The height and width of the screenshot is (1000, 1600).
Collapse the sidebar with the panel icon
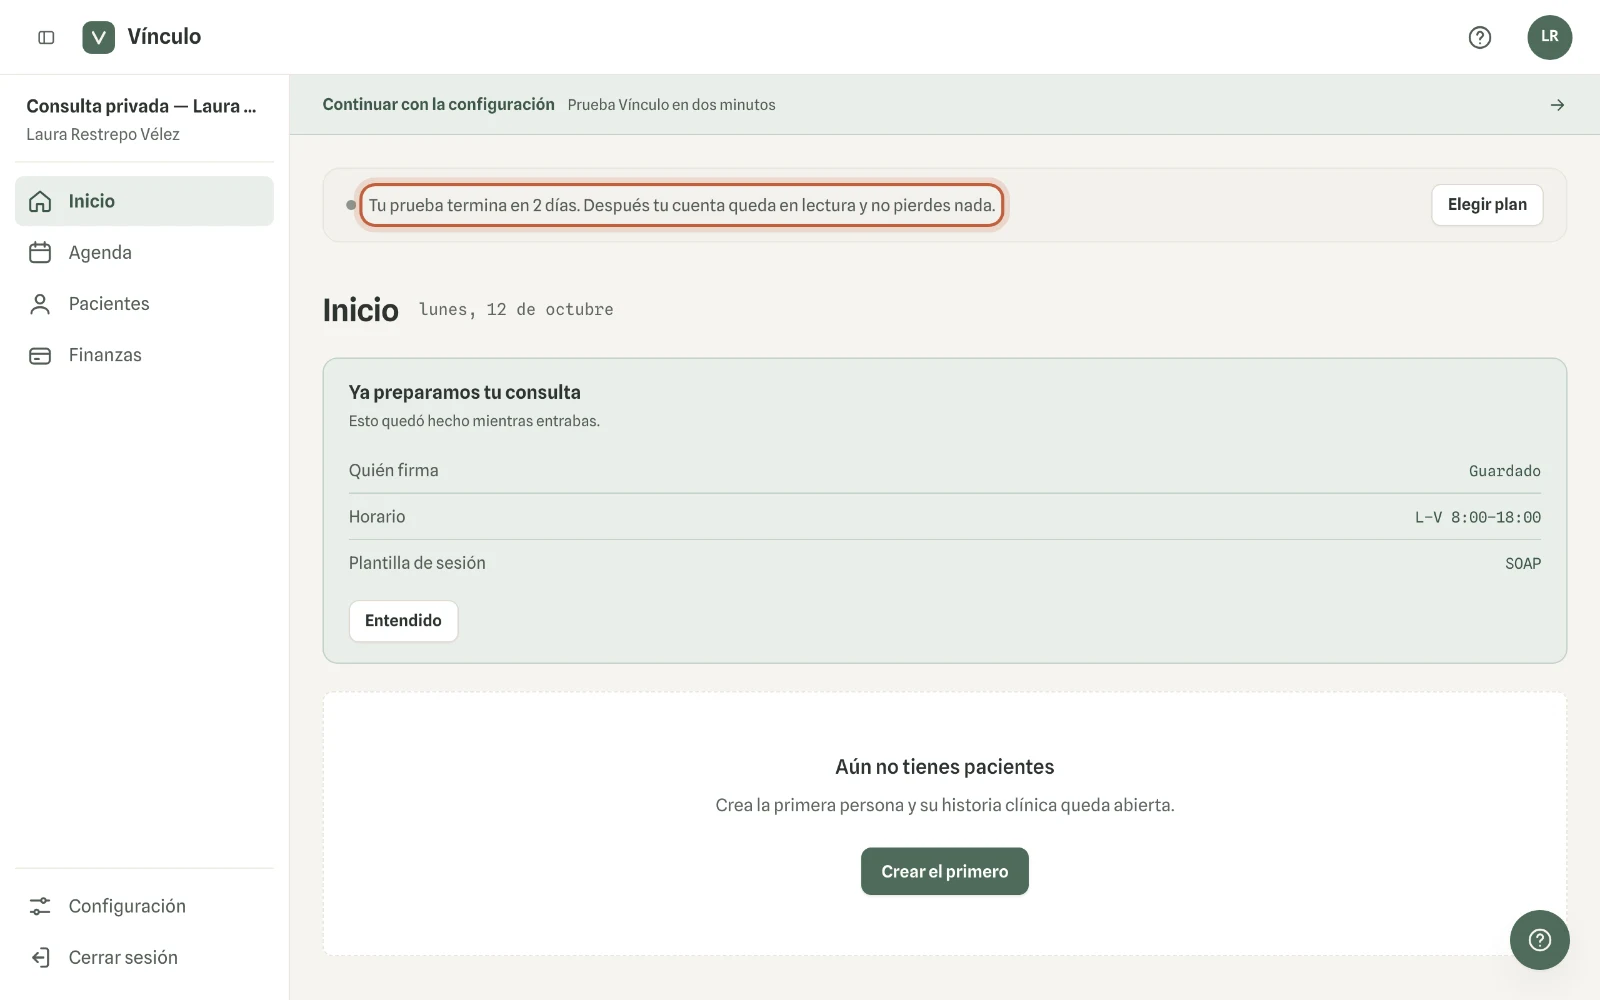(46, 37)
